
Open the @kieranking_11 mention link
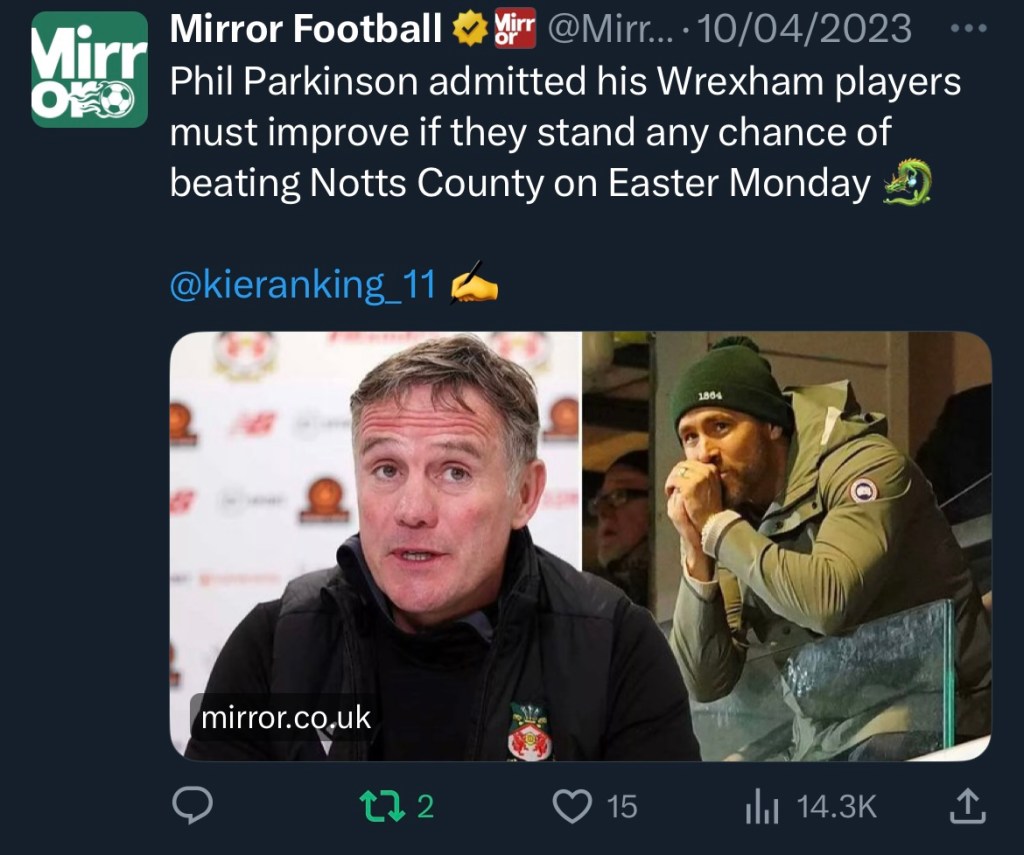point(303,287)
